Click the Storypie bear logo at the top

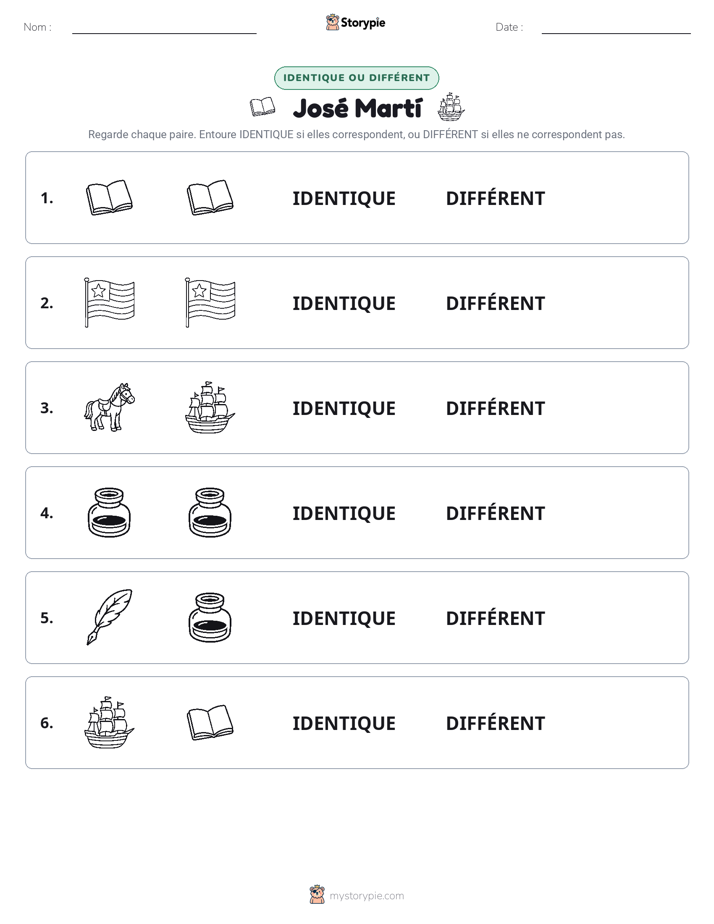[332, 22]
